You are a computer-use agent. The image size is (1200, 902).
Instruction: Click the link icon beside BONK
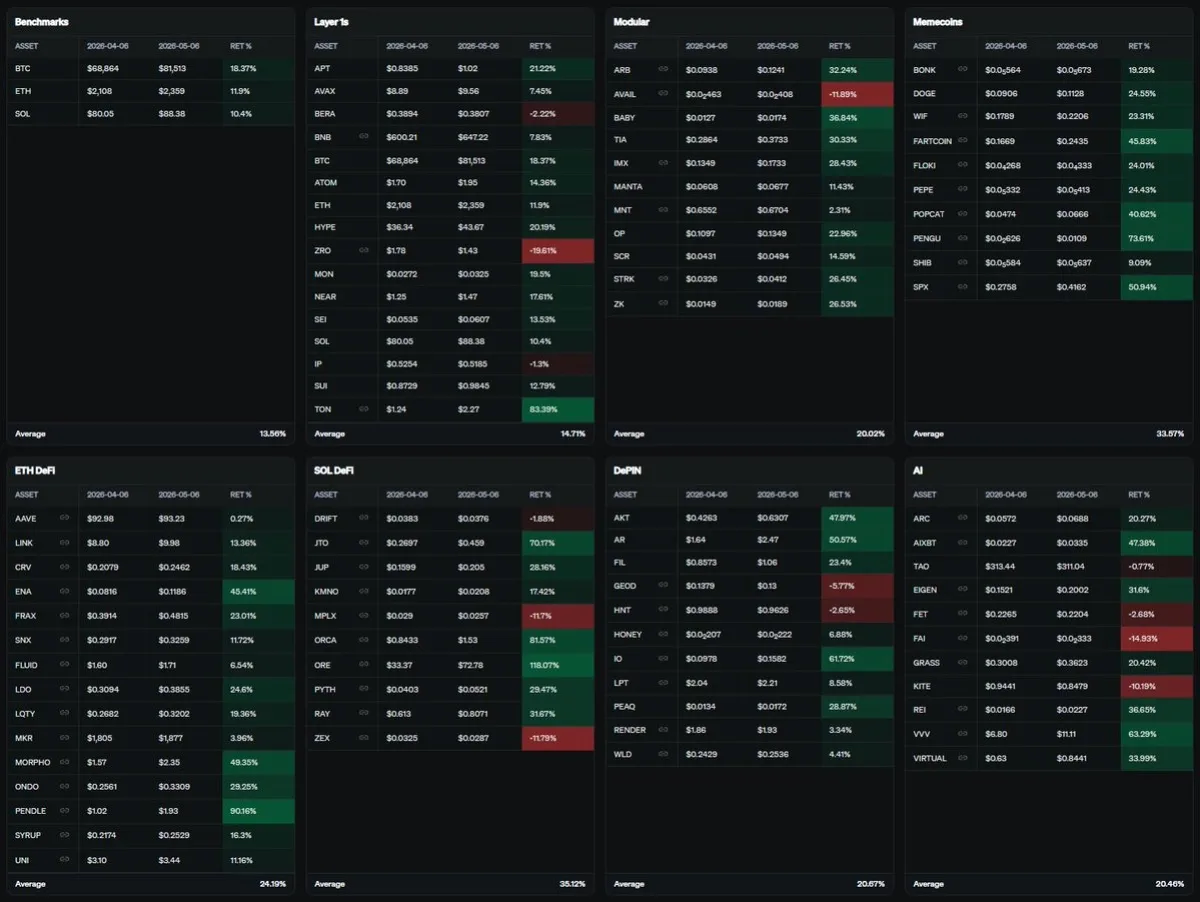[963, 69]
